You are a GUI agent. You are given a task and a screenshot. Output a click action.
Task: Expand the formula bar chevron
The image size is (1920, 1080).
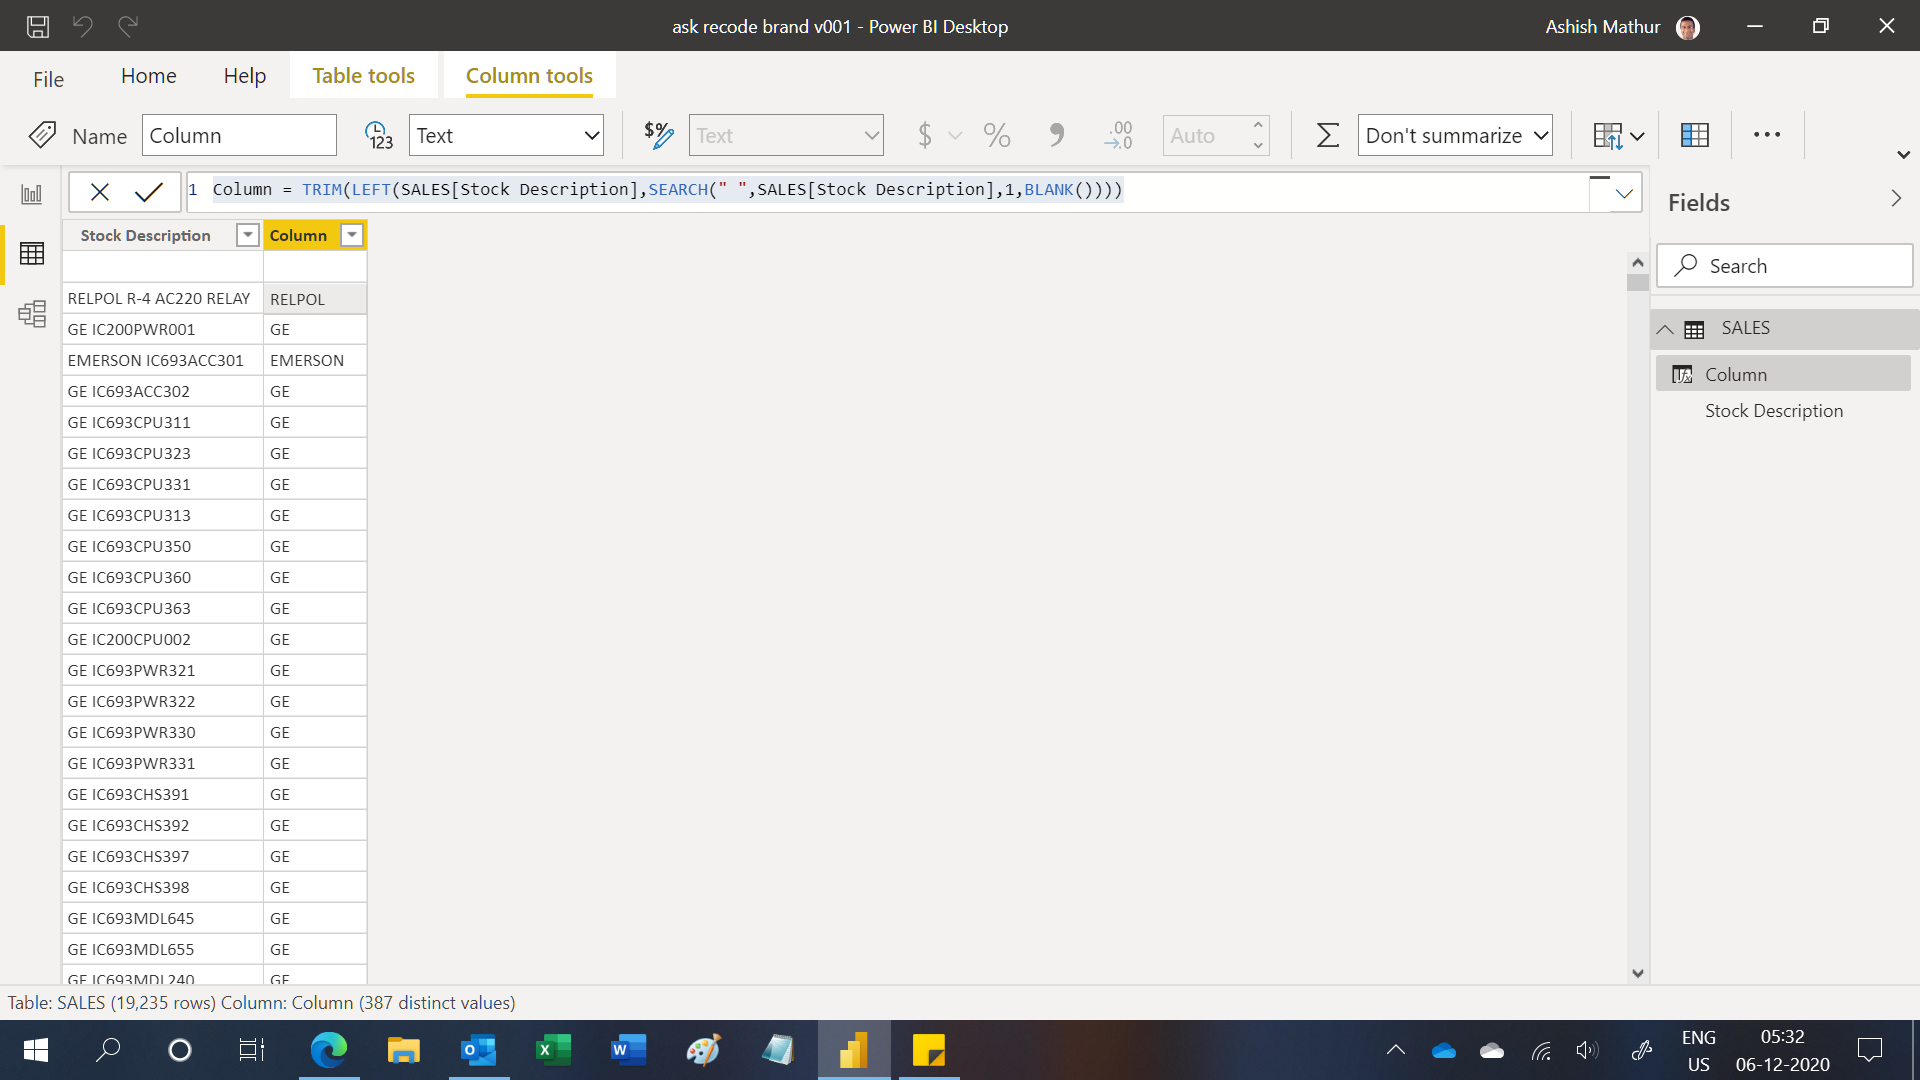(1625, 193)
